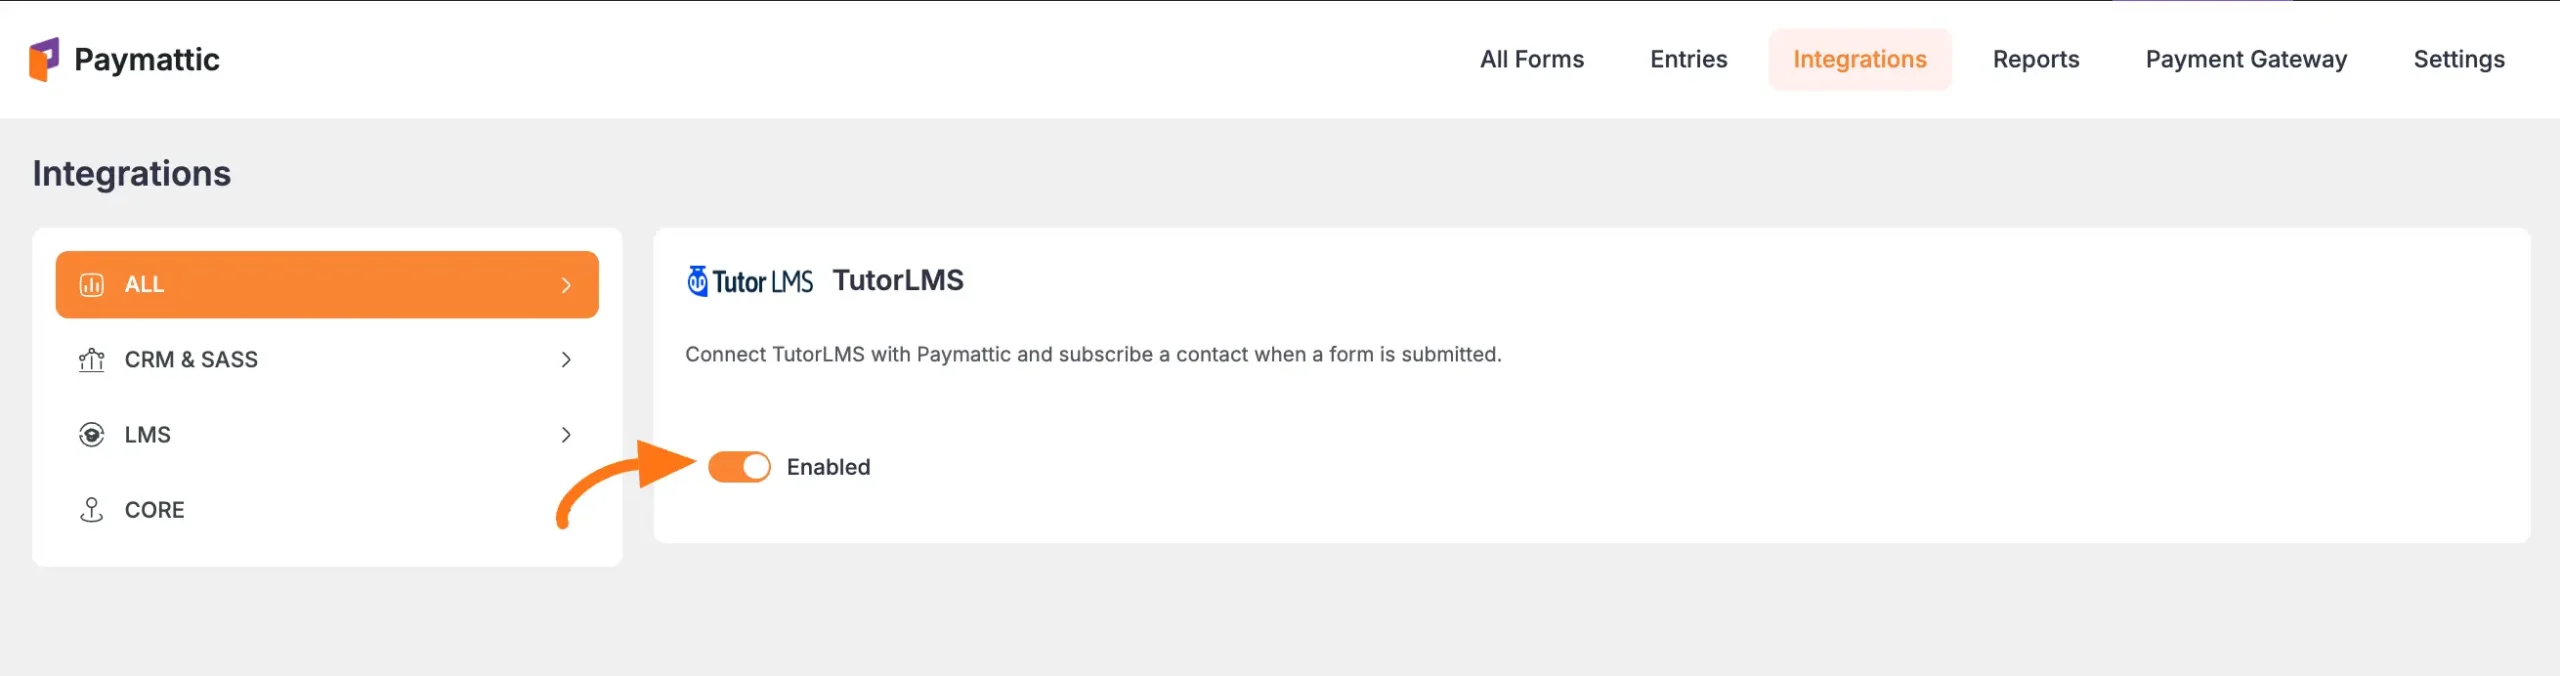
Task: Click the Tutor LMS owl logo
Action: 697,279
